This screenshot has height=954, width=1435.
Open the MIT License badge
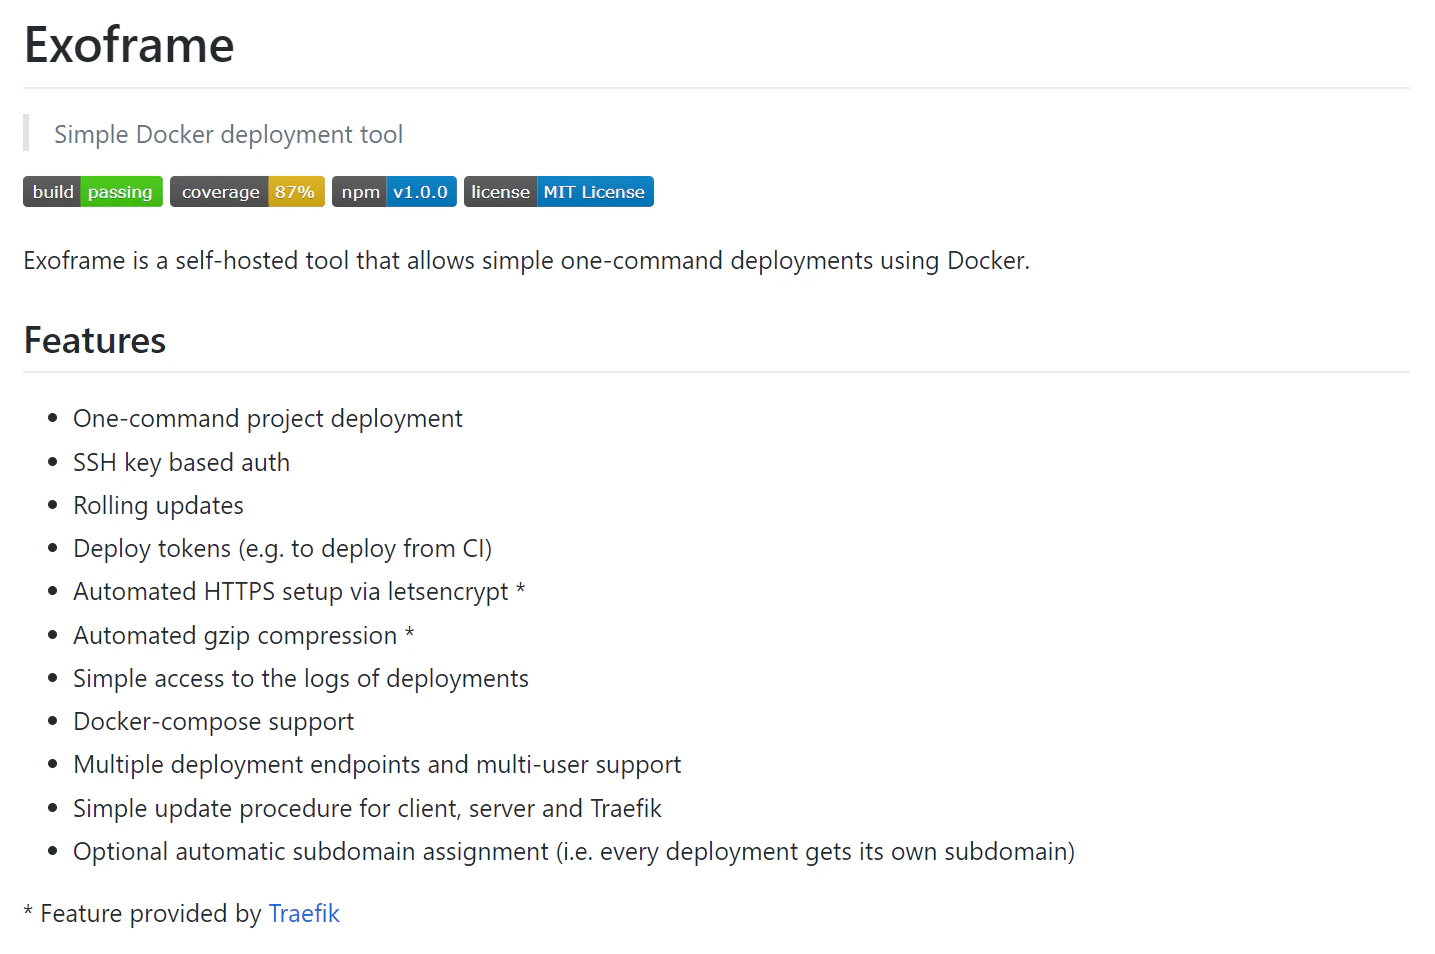559,192
